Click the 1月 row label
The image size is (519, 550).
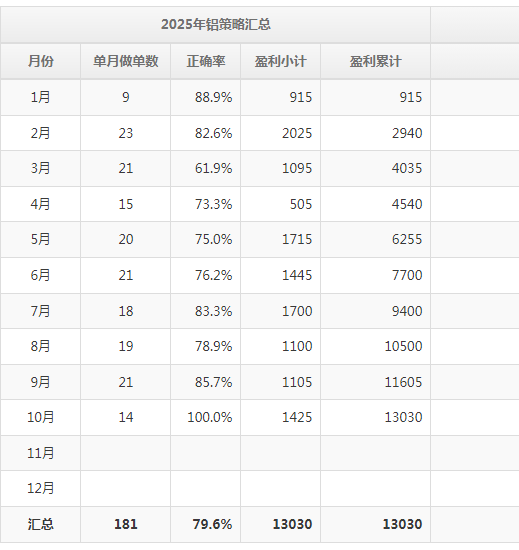(x=40, y=97)
